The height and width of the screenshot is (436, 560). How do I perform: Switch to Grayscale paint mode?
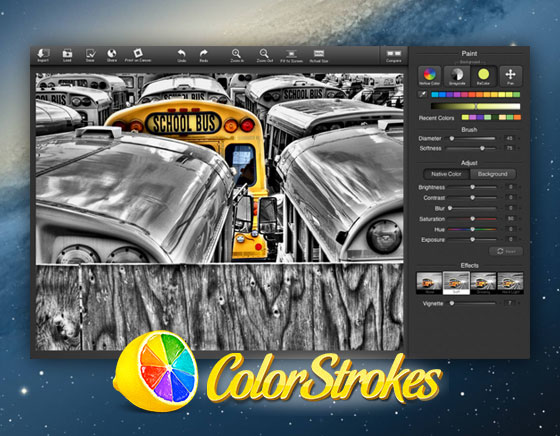point(457,76)
